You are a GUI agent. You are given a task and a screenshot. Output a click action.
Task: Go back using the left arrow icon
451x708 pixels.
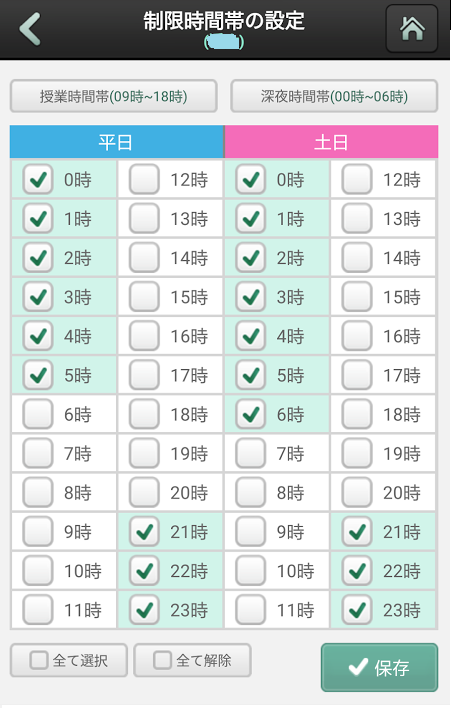pos(30,29)
